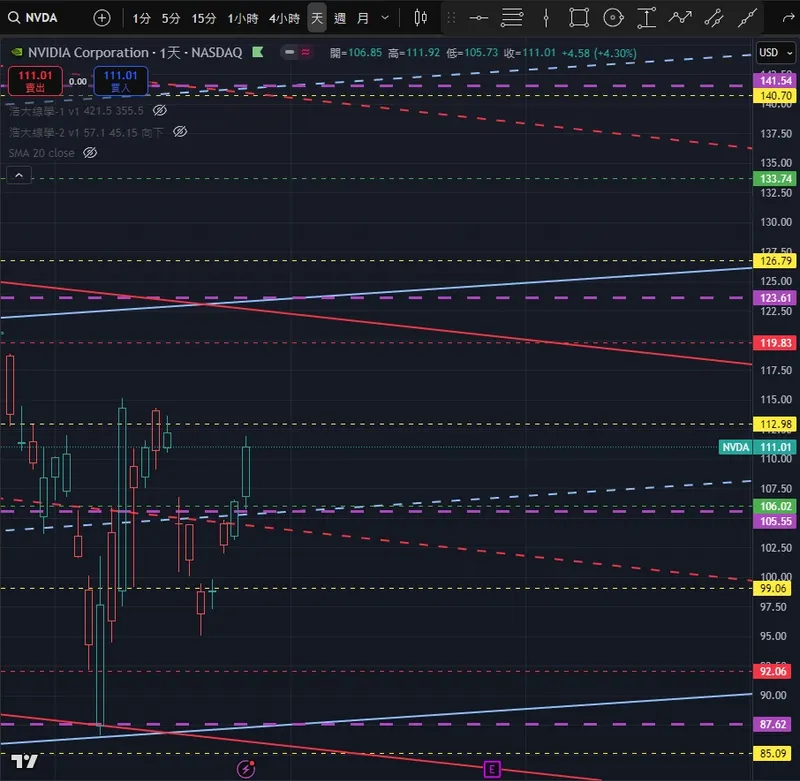Click the 133.74 green price label
The image size is (800, 781).
[775, 179]
